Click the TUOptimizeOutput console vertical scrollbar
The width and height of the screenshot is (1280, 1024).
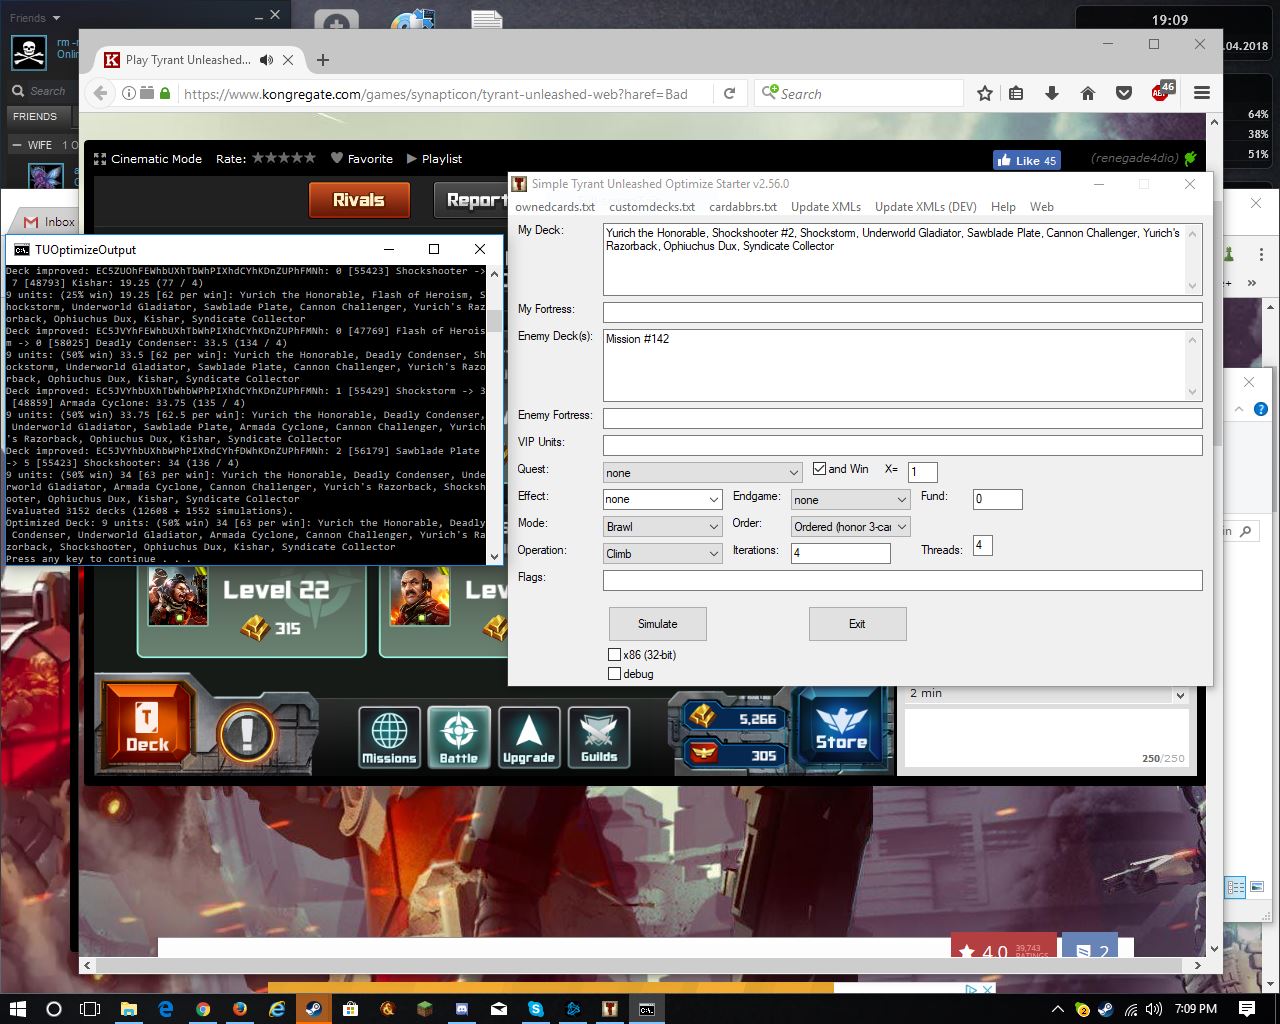[x=494, y=414]
